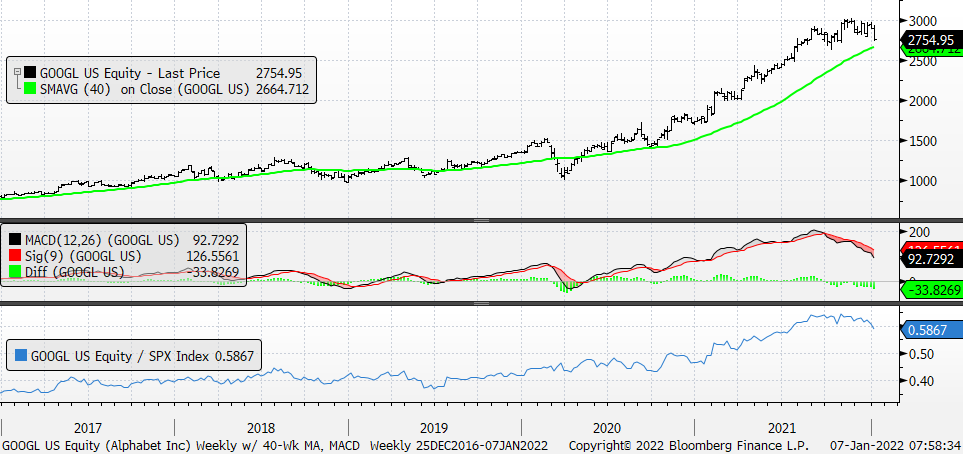Click the 2018 label on the time axis

pyautogui.click(x=261, y=428)
